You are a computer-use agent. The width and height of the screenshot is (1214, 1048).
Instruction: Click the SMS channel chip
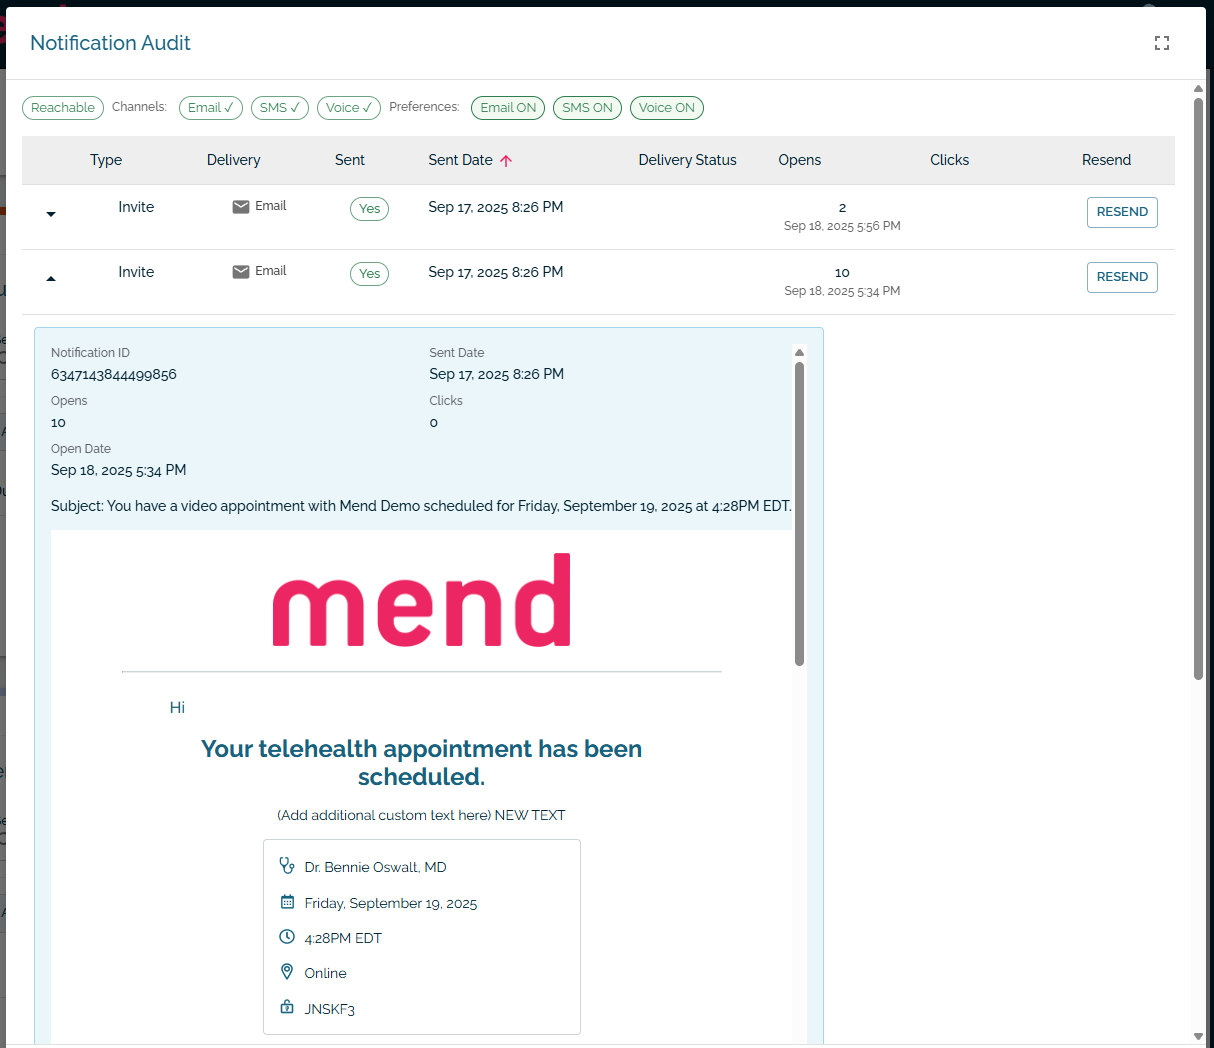[280, 108]
